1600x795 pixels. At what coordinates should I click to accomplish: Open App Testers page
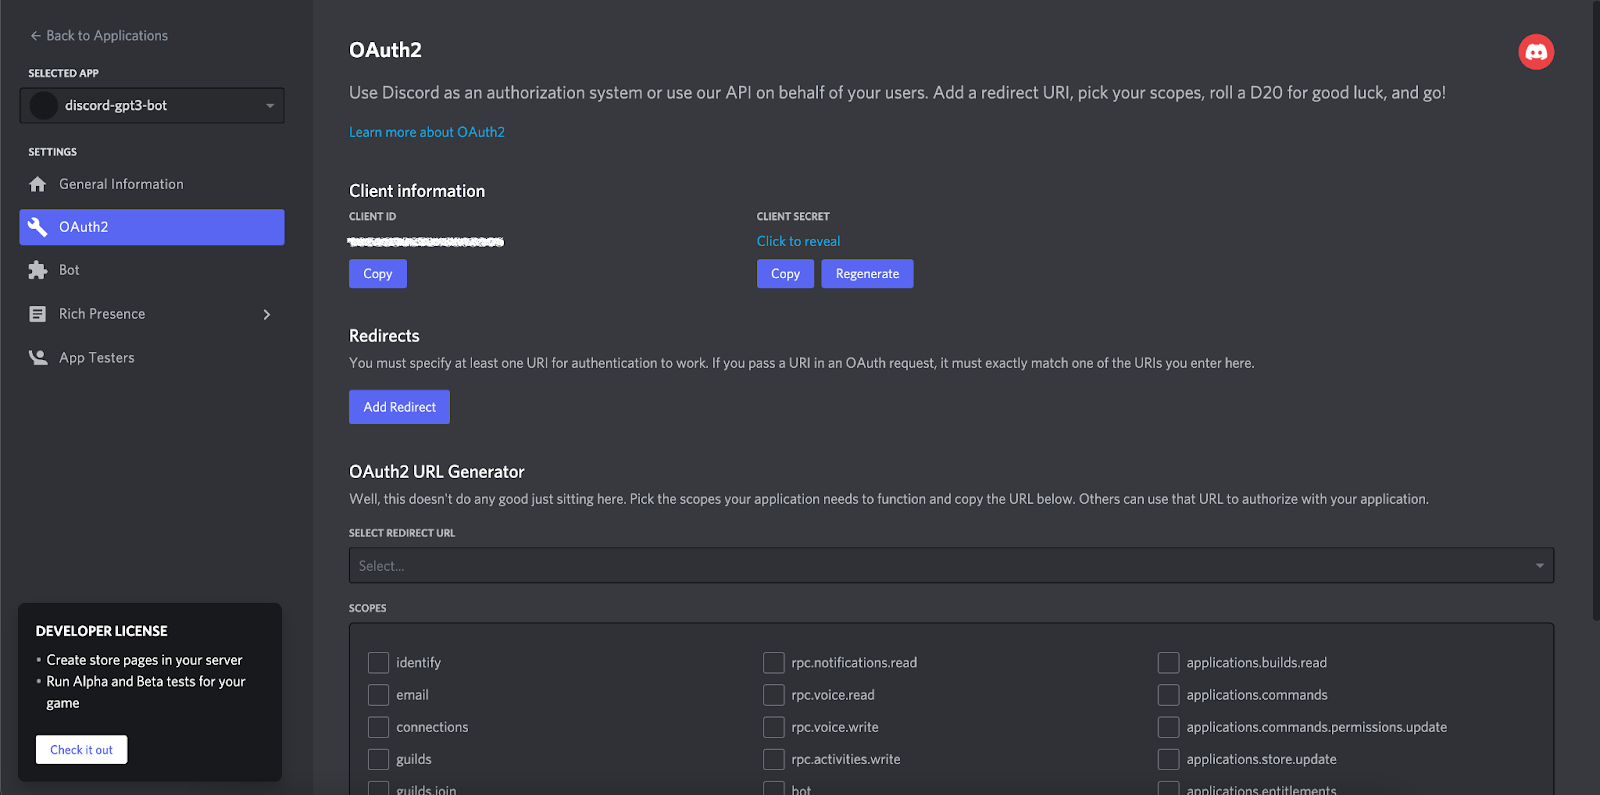(152, 357)
